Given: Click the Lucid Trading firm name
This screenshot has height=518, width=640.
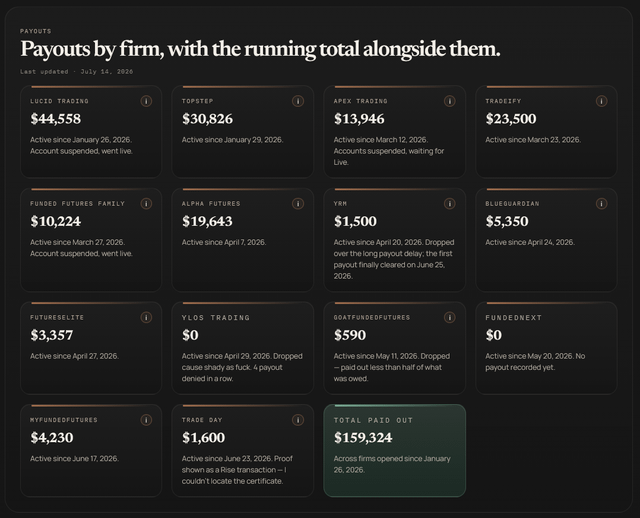Looking at the screenshot, I should [59, 101].
